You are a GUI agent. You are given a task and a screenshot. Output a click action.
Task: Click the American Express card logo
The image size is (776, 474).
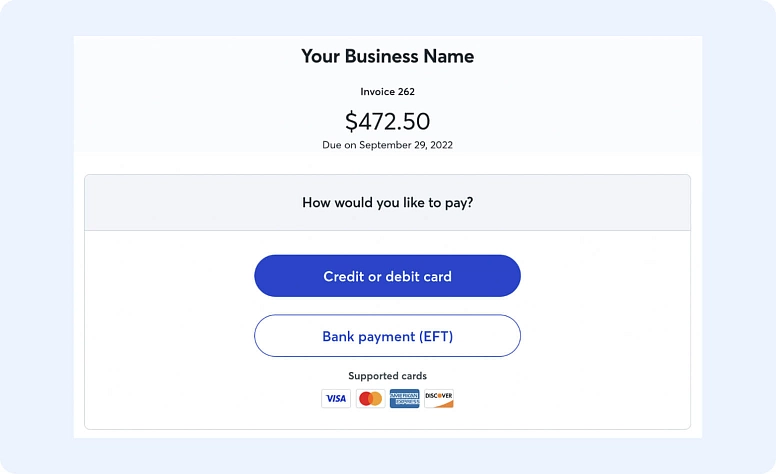pos(404,398)
